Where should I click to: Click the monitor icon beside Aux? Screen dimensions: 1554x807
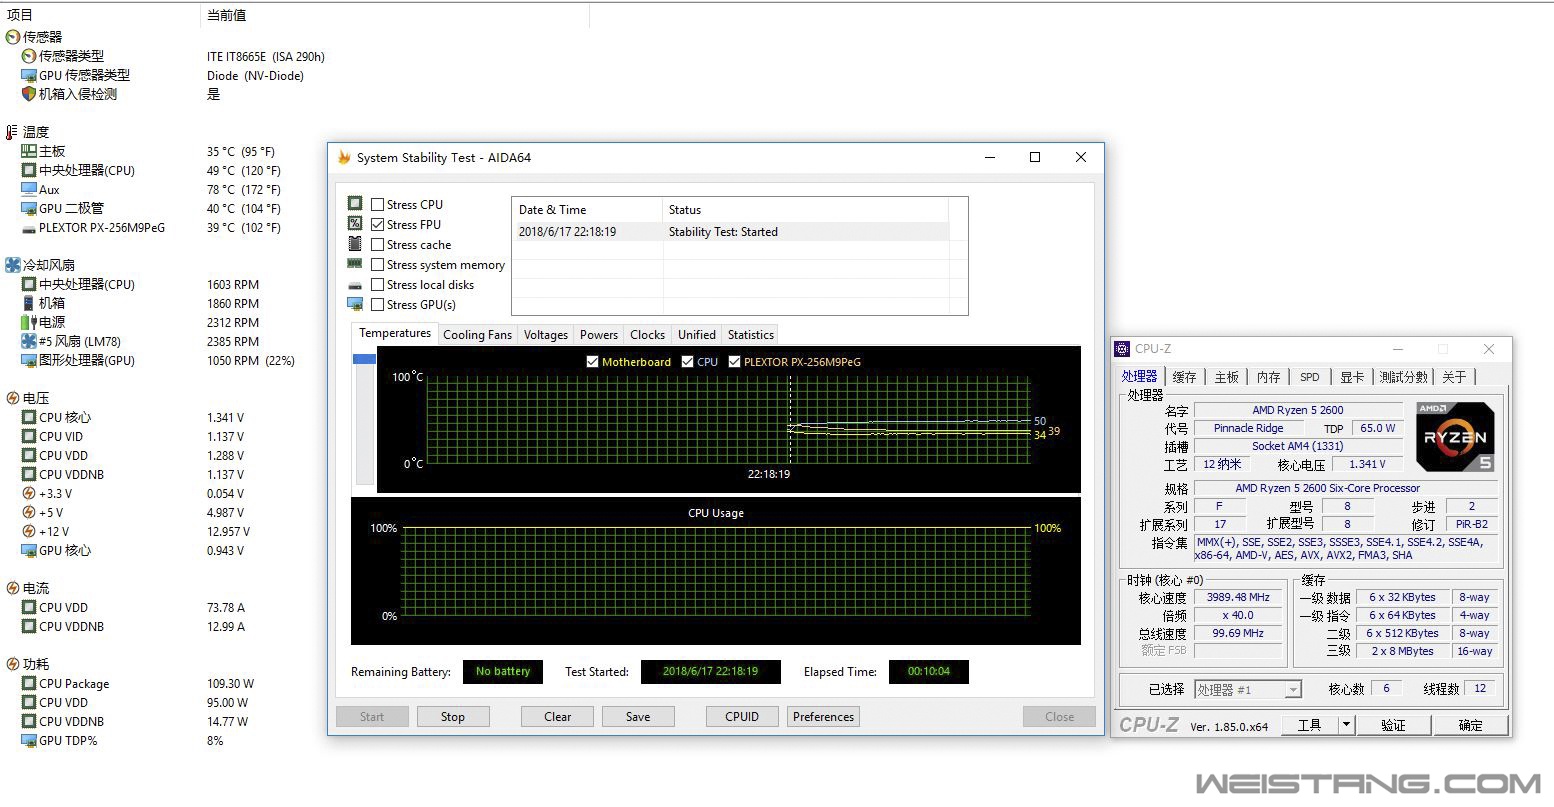(29, 189)
